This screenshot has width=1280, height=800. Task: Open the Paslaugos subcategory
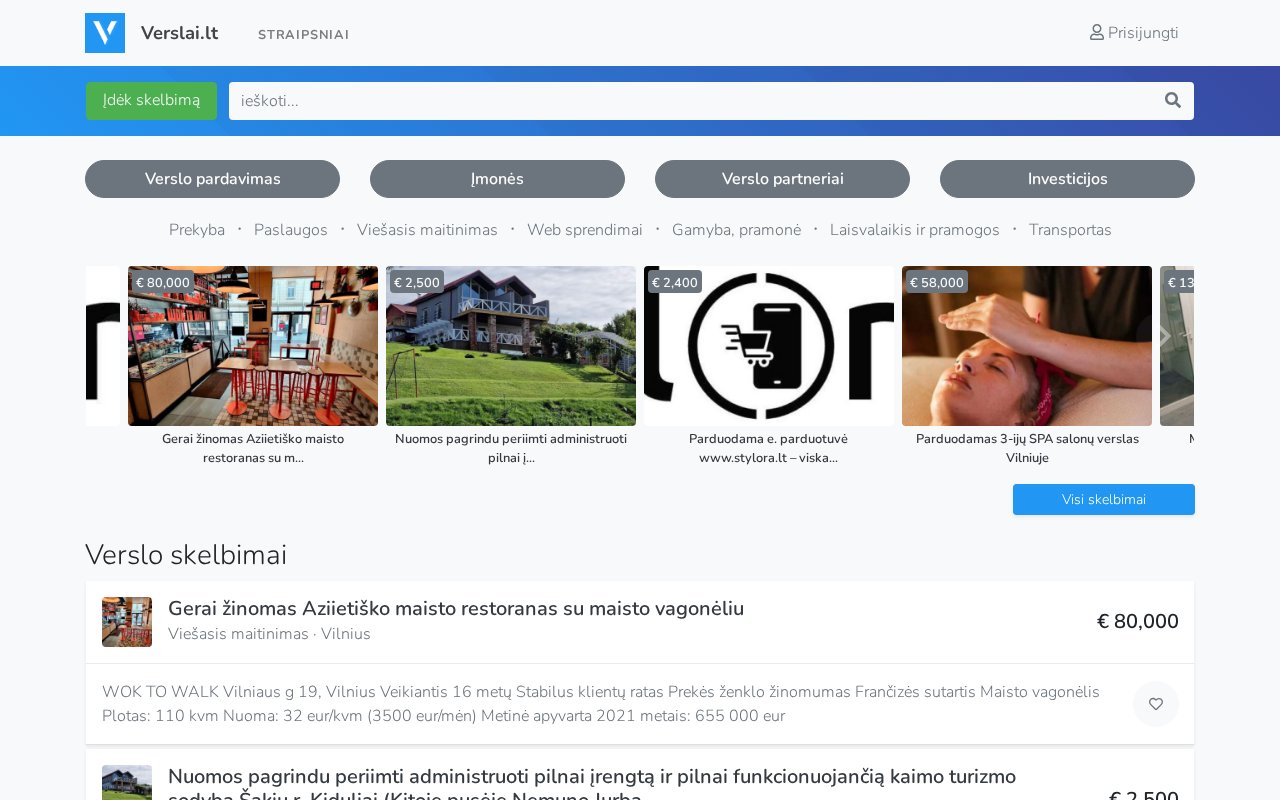[x=291, y=230]
